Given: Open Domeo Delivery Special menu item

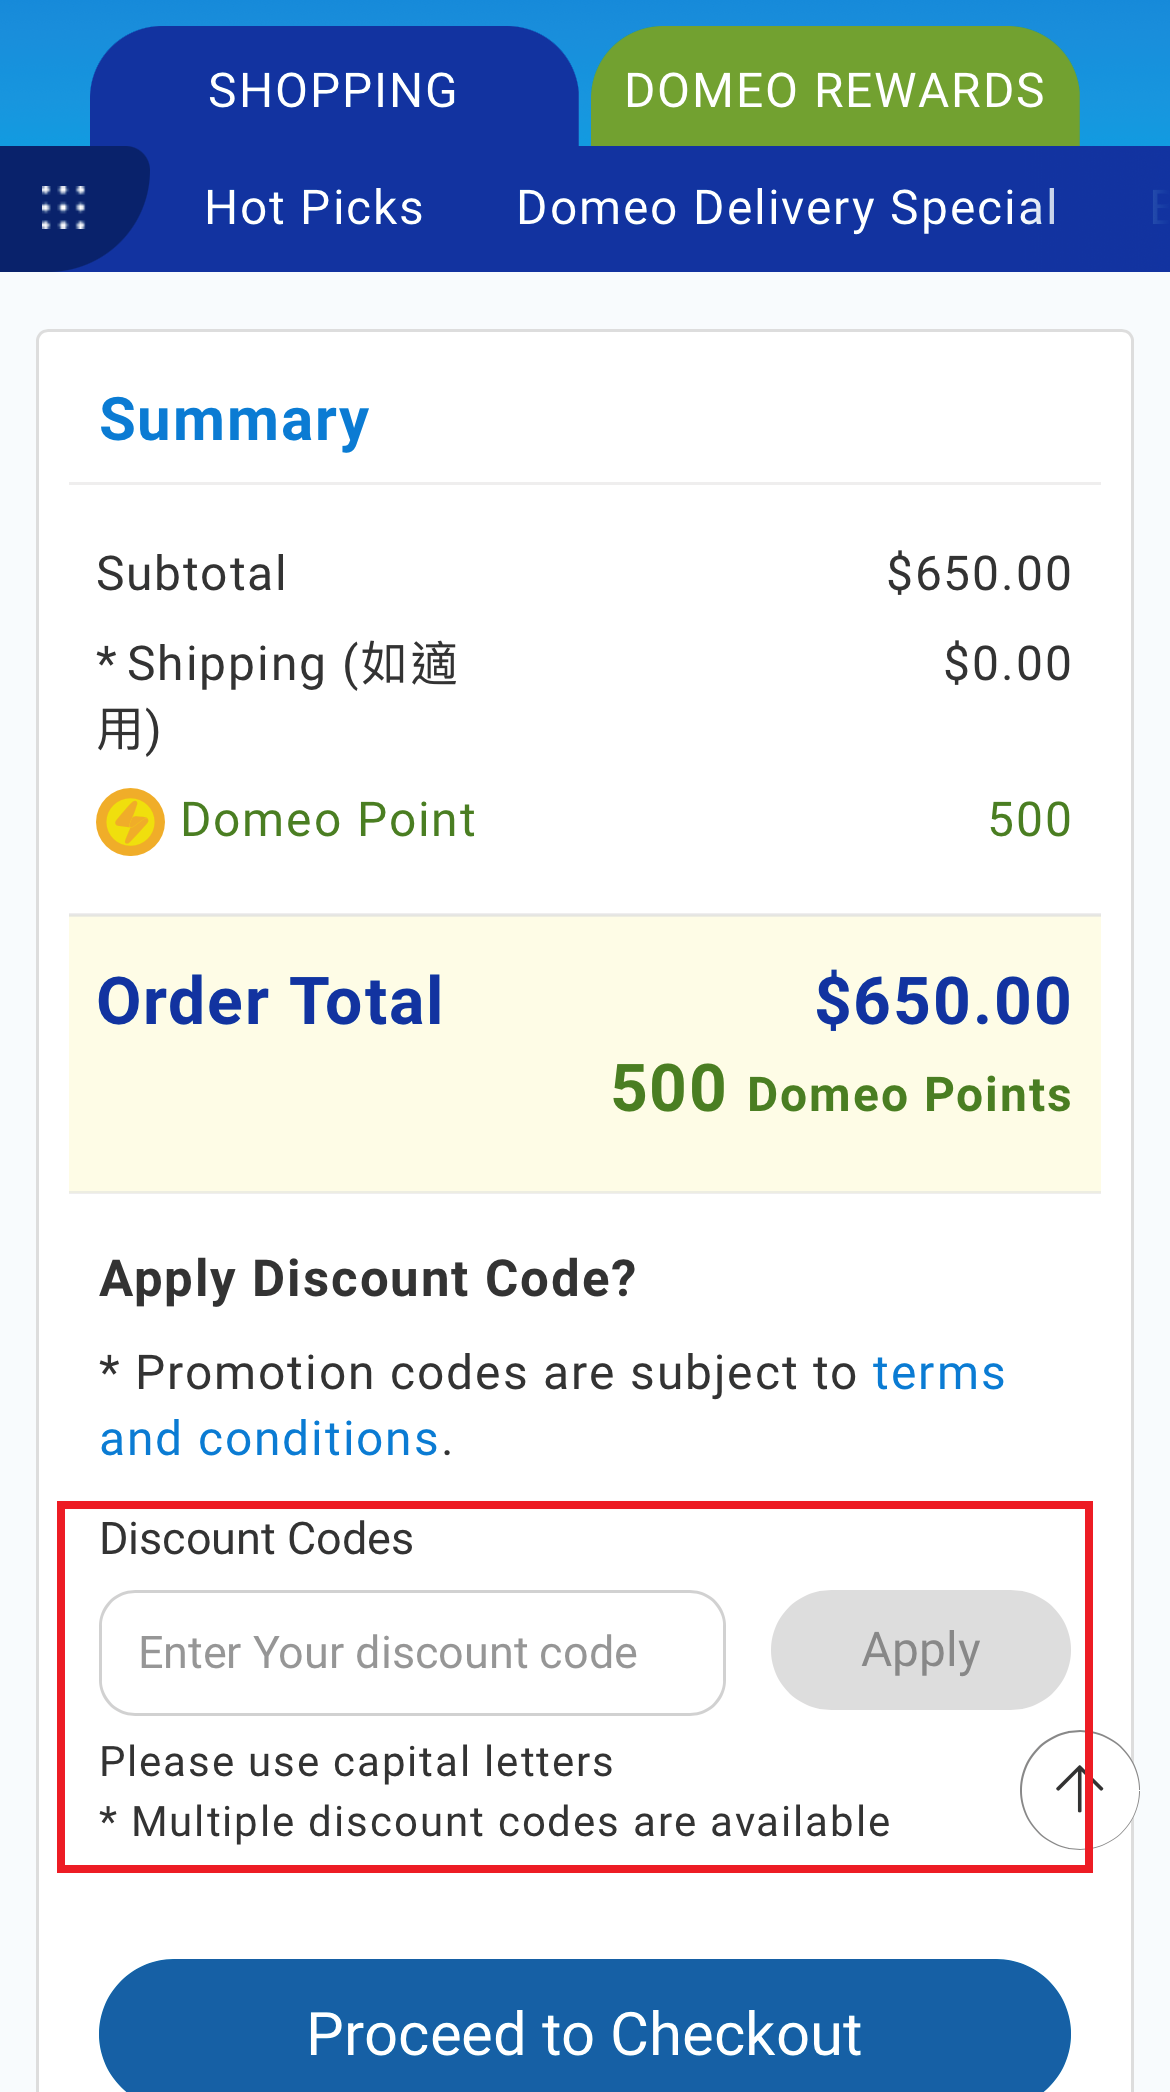Looking at the screenshot, I should pos(787,208).
